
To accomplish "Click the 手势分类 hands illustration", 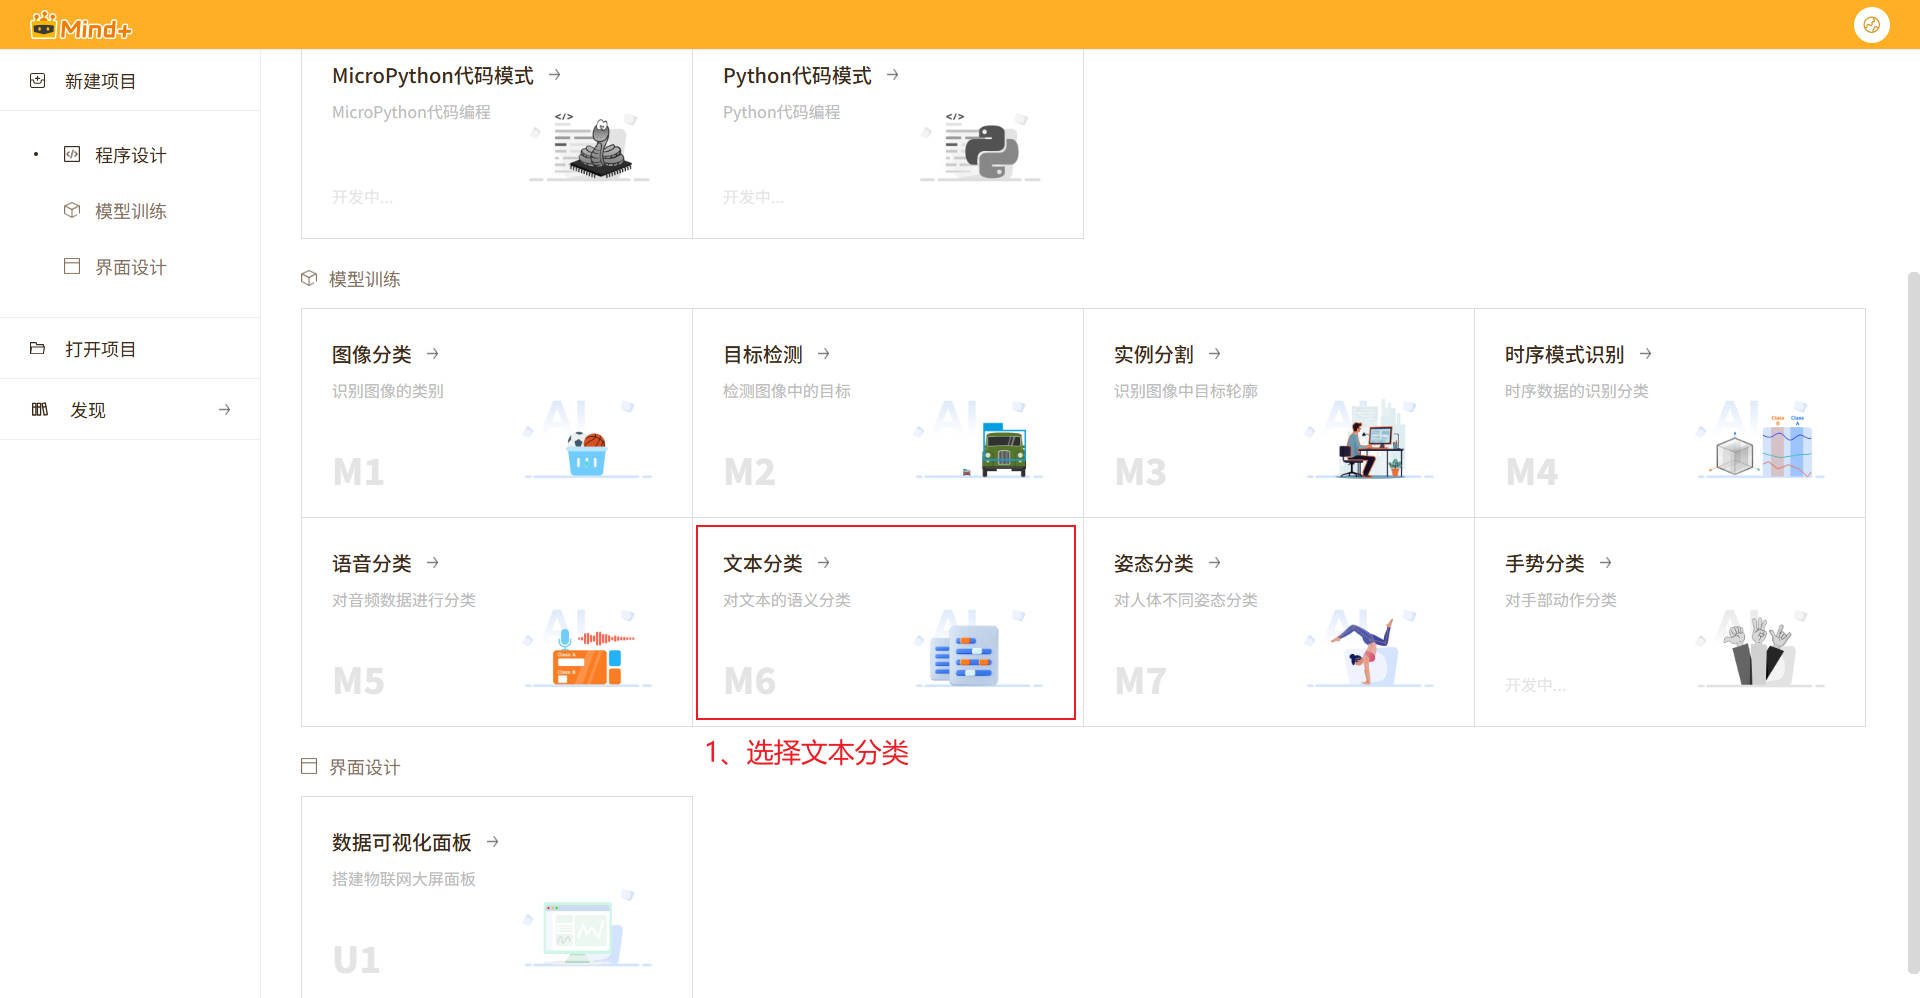I will (x=1762, y=649).
